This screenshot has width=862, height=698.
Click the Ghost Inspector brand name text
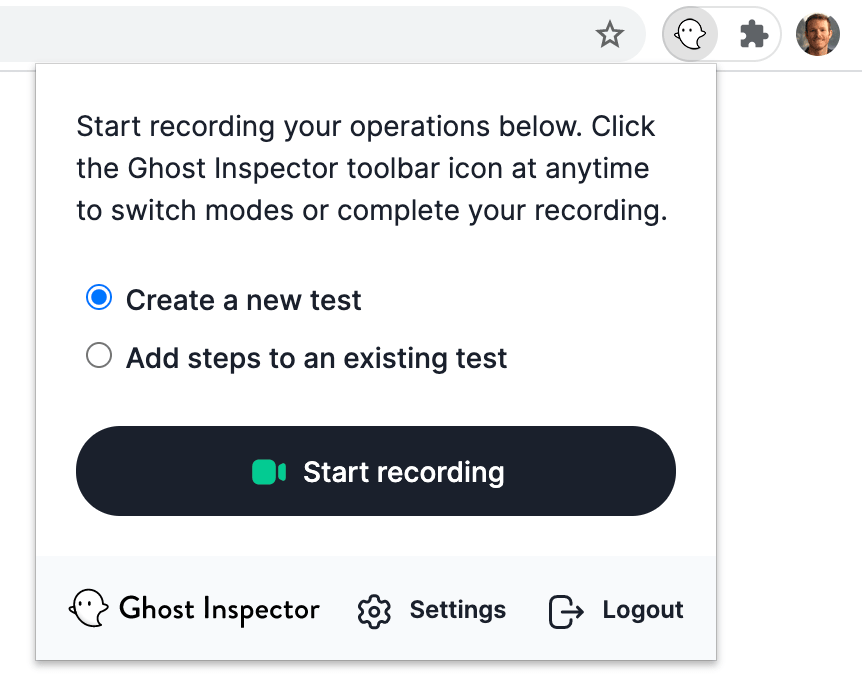pos(218,608)
